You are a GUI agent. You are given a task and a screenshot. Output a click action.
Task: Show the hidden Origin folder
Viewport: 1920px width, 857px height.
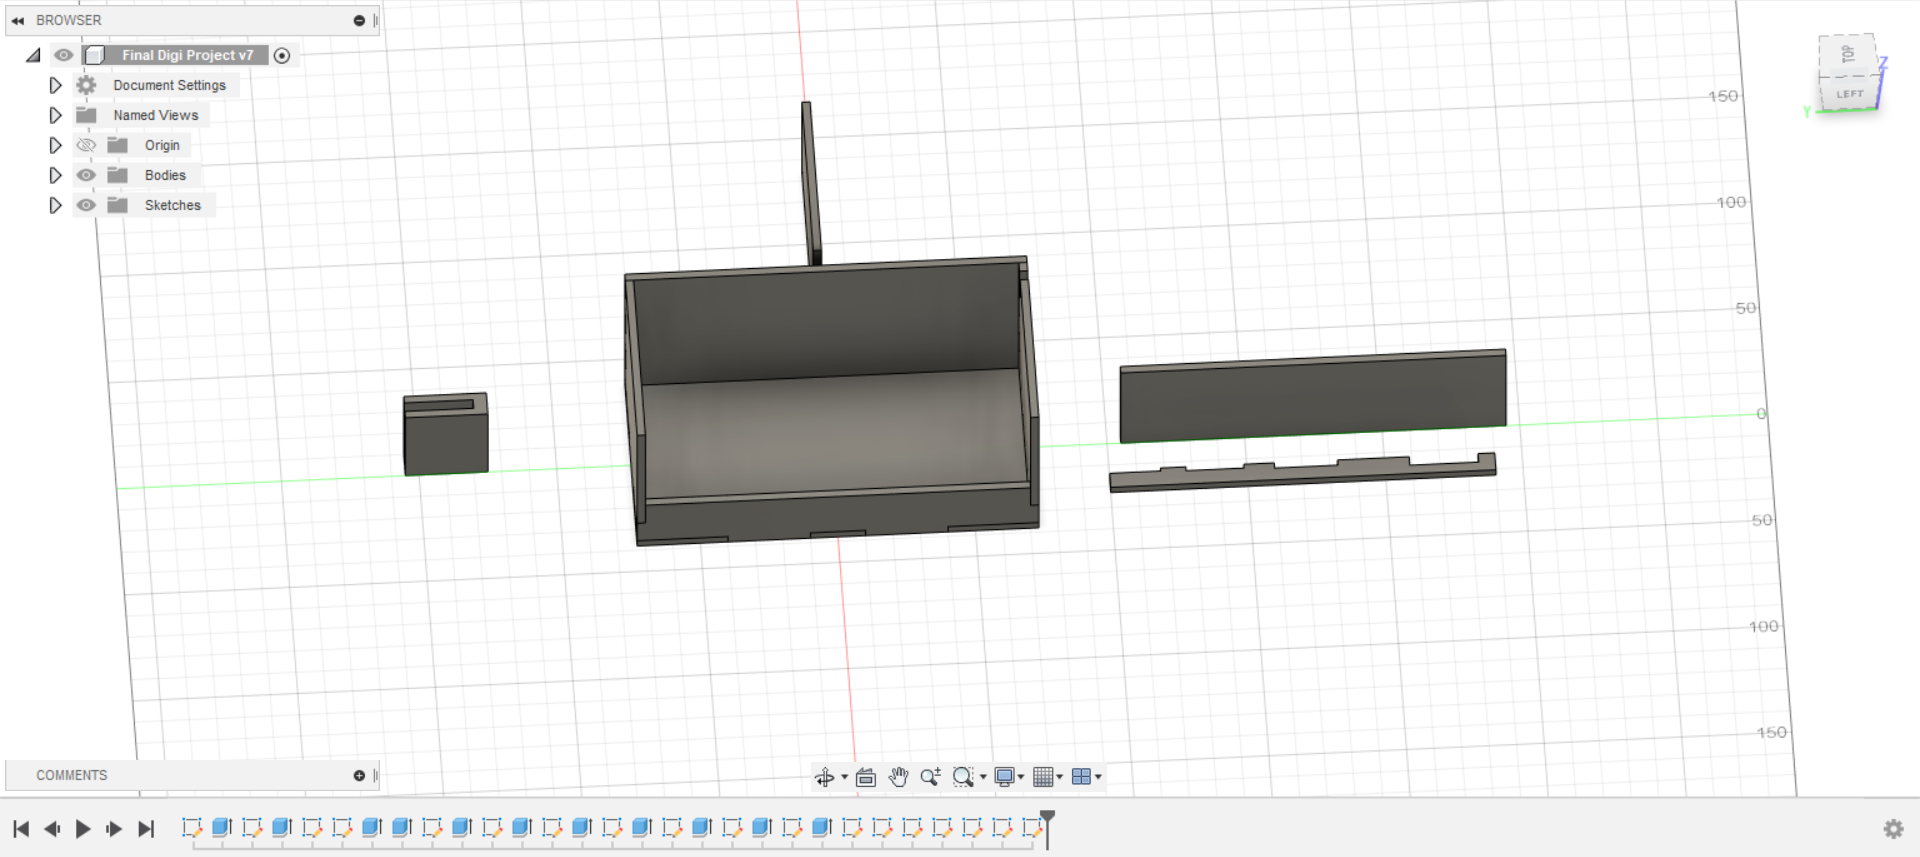(x=87, y=145)
